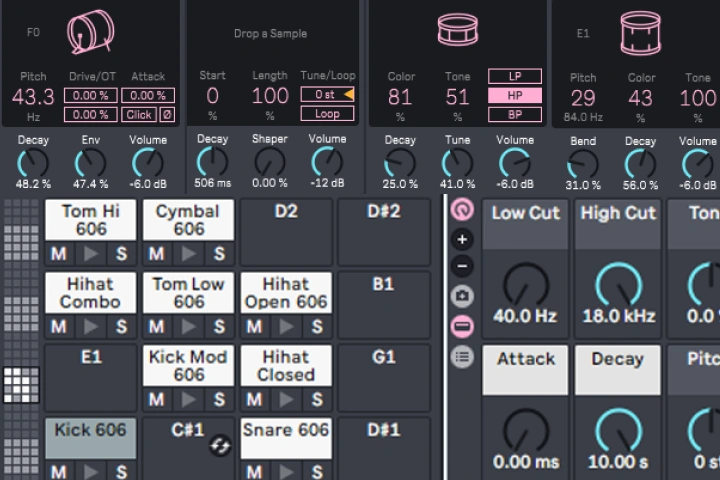Enable the Click button in kick module
The image size is (720, 480).
tap(139, 114)
